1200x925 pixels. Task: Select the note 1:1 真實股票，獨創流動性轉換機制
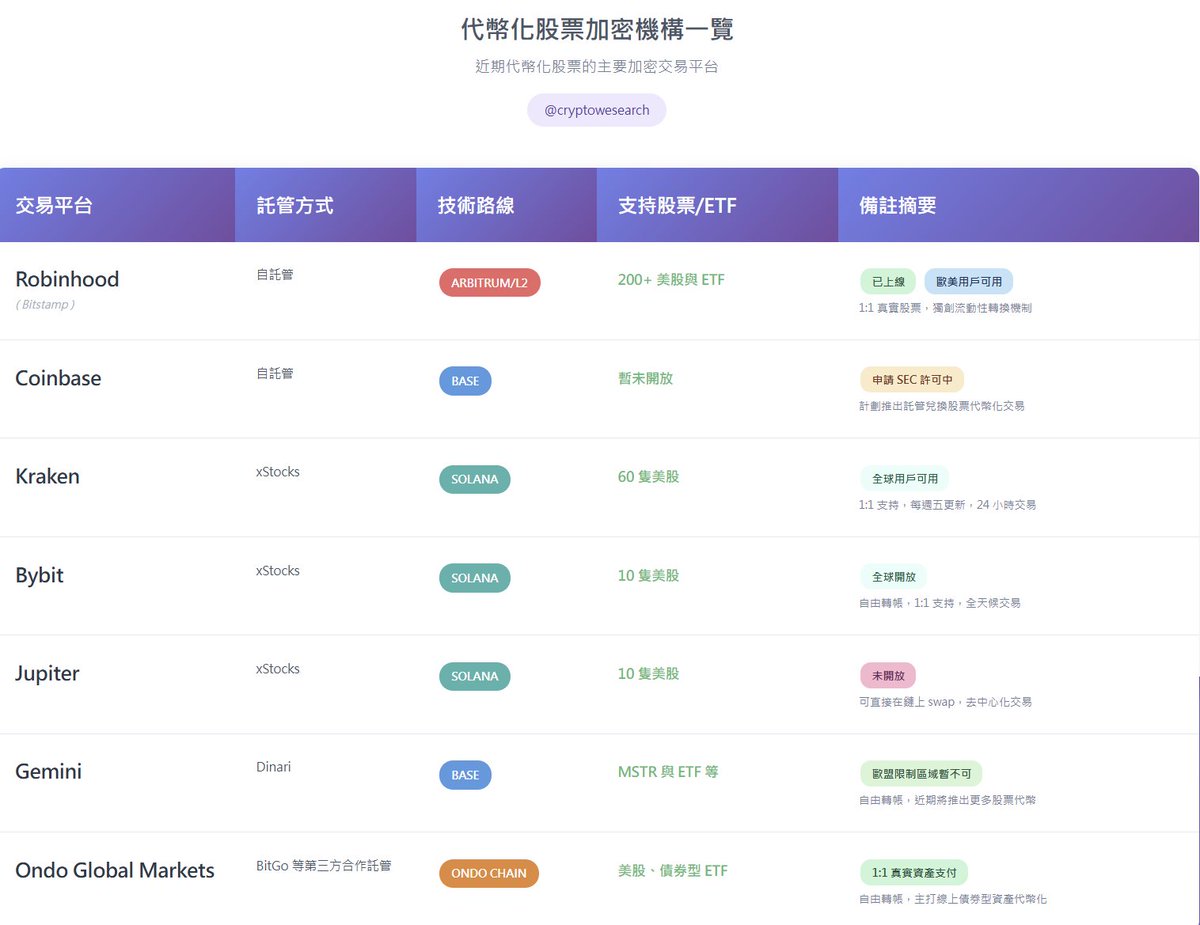tap(945, 308)
